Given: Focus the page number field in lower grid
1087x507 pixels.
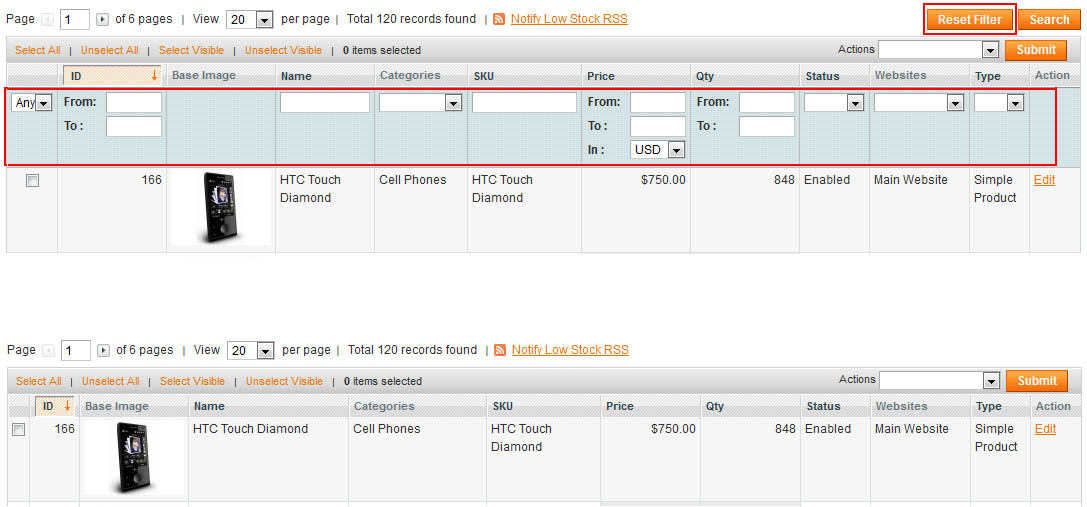Looking at the screenshot, I should [x=76, y=350].
